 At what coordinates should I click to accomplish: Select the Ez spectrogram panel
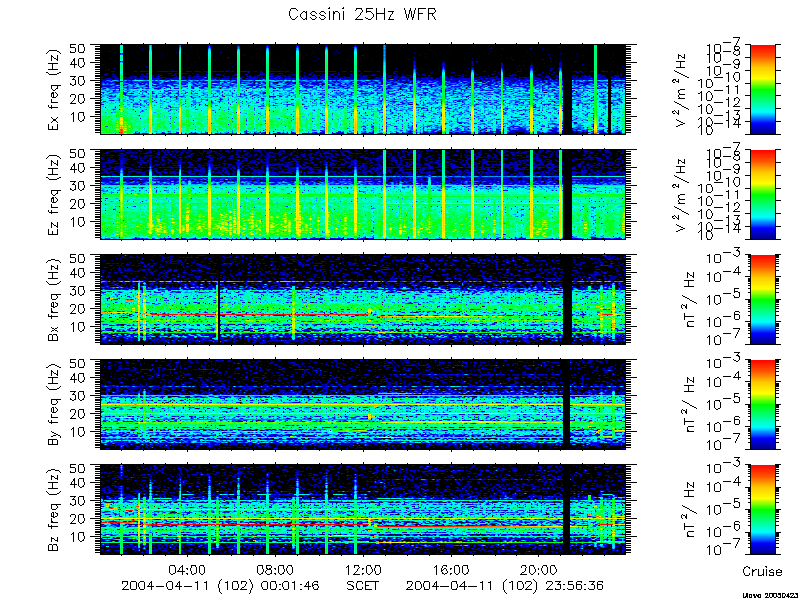coord(362,194)
